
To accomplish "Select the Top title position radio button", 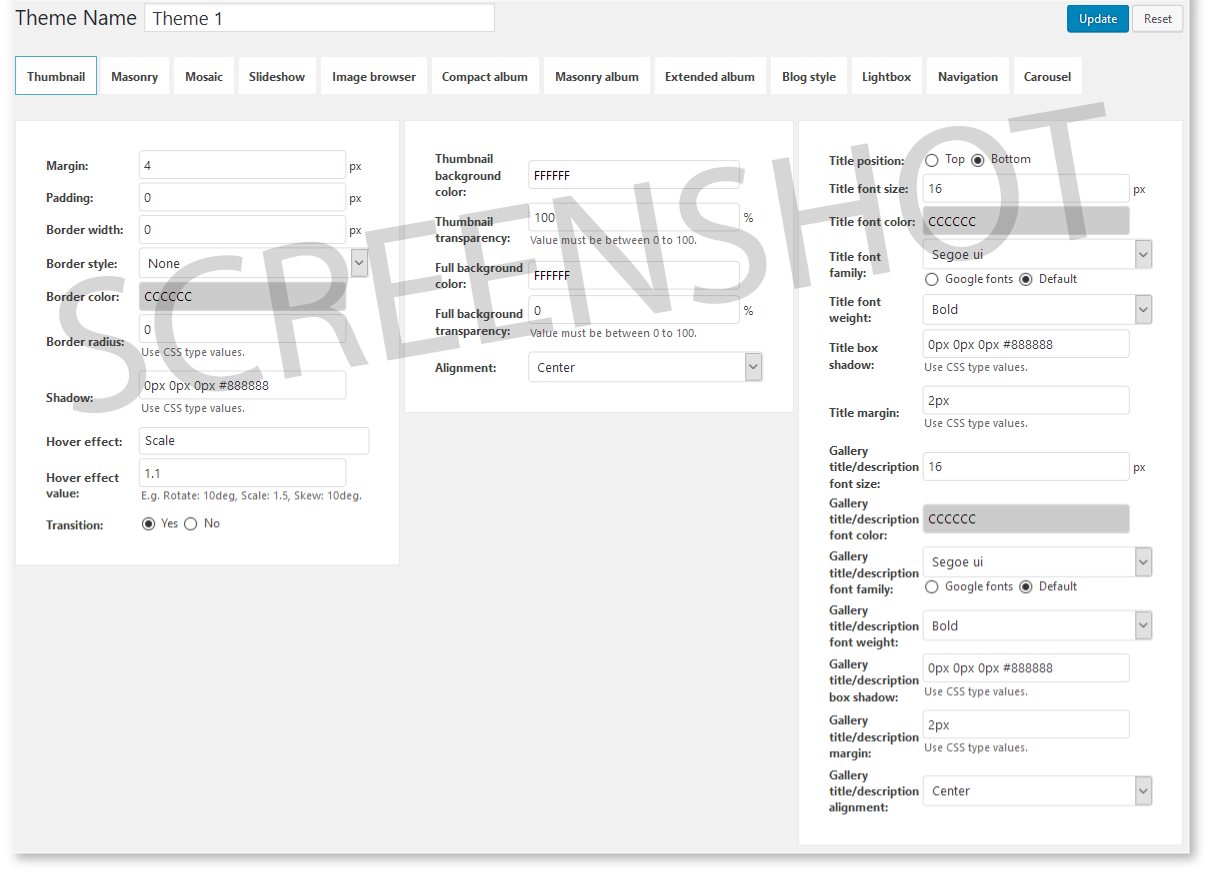I will [932, 160].
